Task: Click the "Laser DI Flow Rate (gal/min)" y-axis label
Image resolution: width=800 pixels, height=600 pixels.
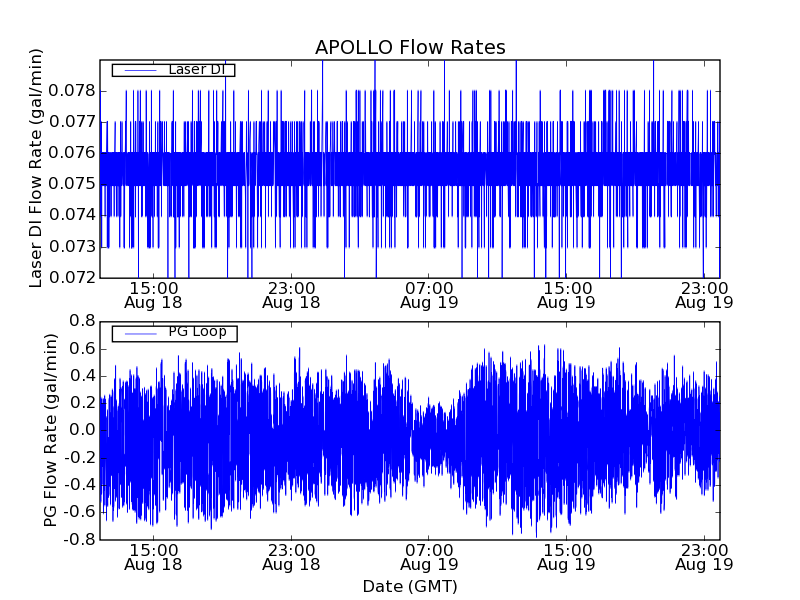Action: click(36, 168)
